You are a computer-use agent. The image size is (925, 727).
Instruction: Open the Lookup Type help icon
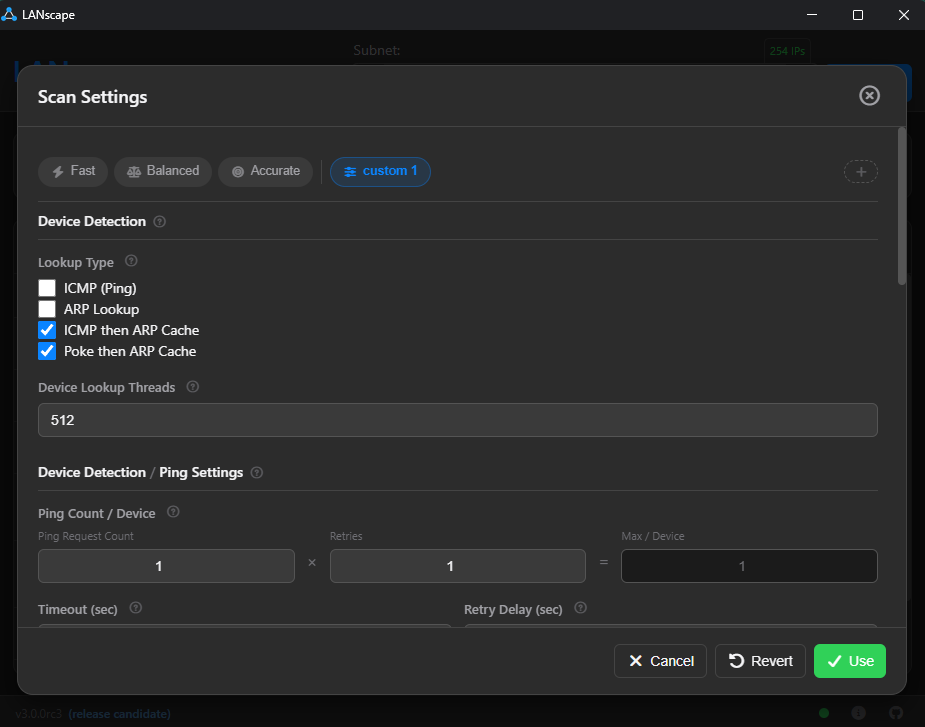[131, 262]
